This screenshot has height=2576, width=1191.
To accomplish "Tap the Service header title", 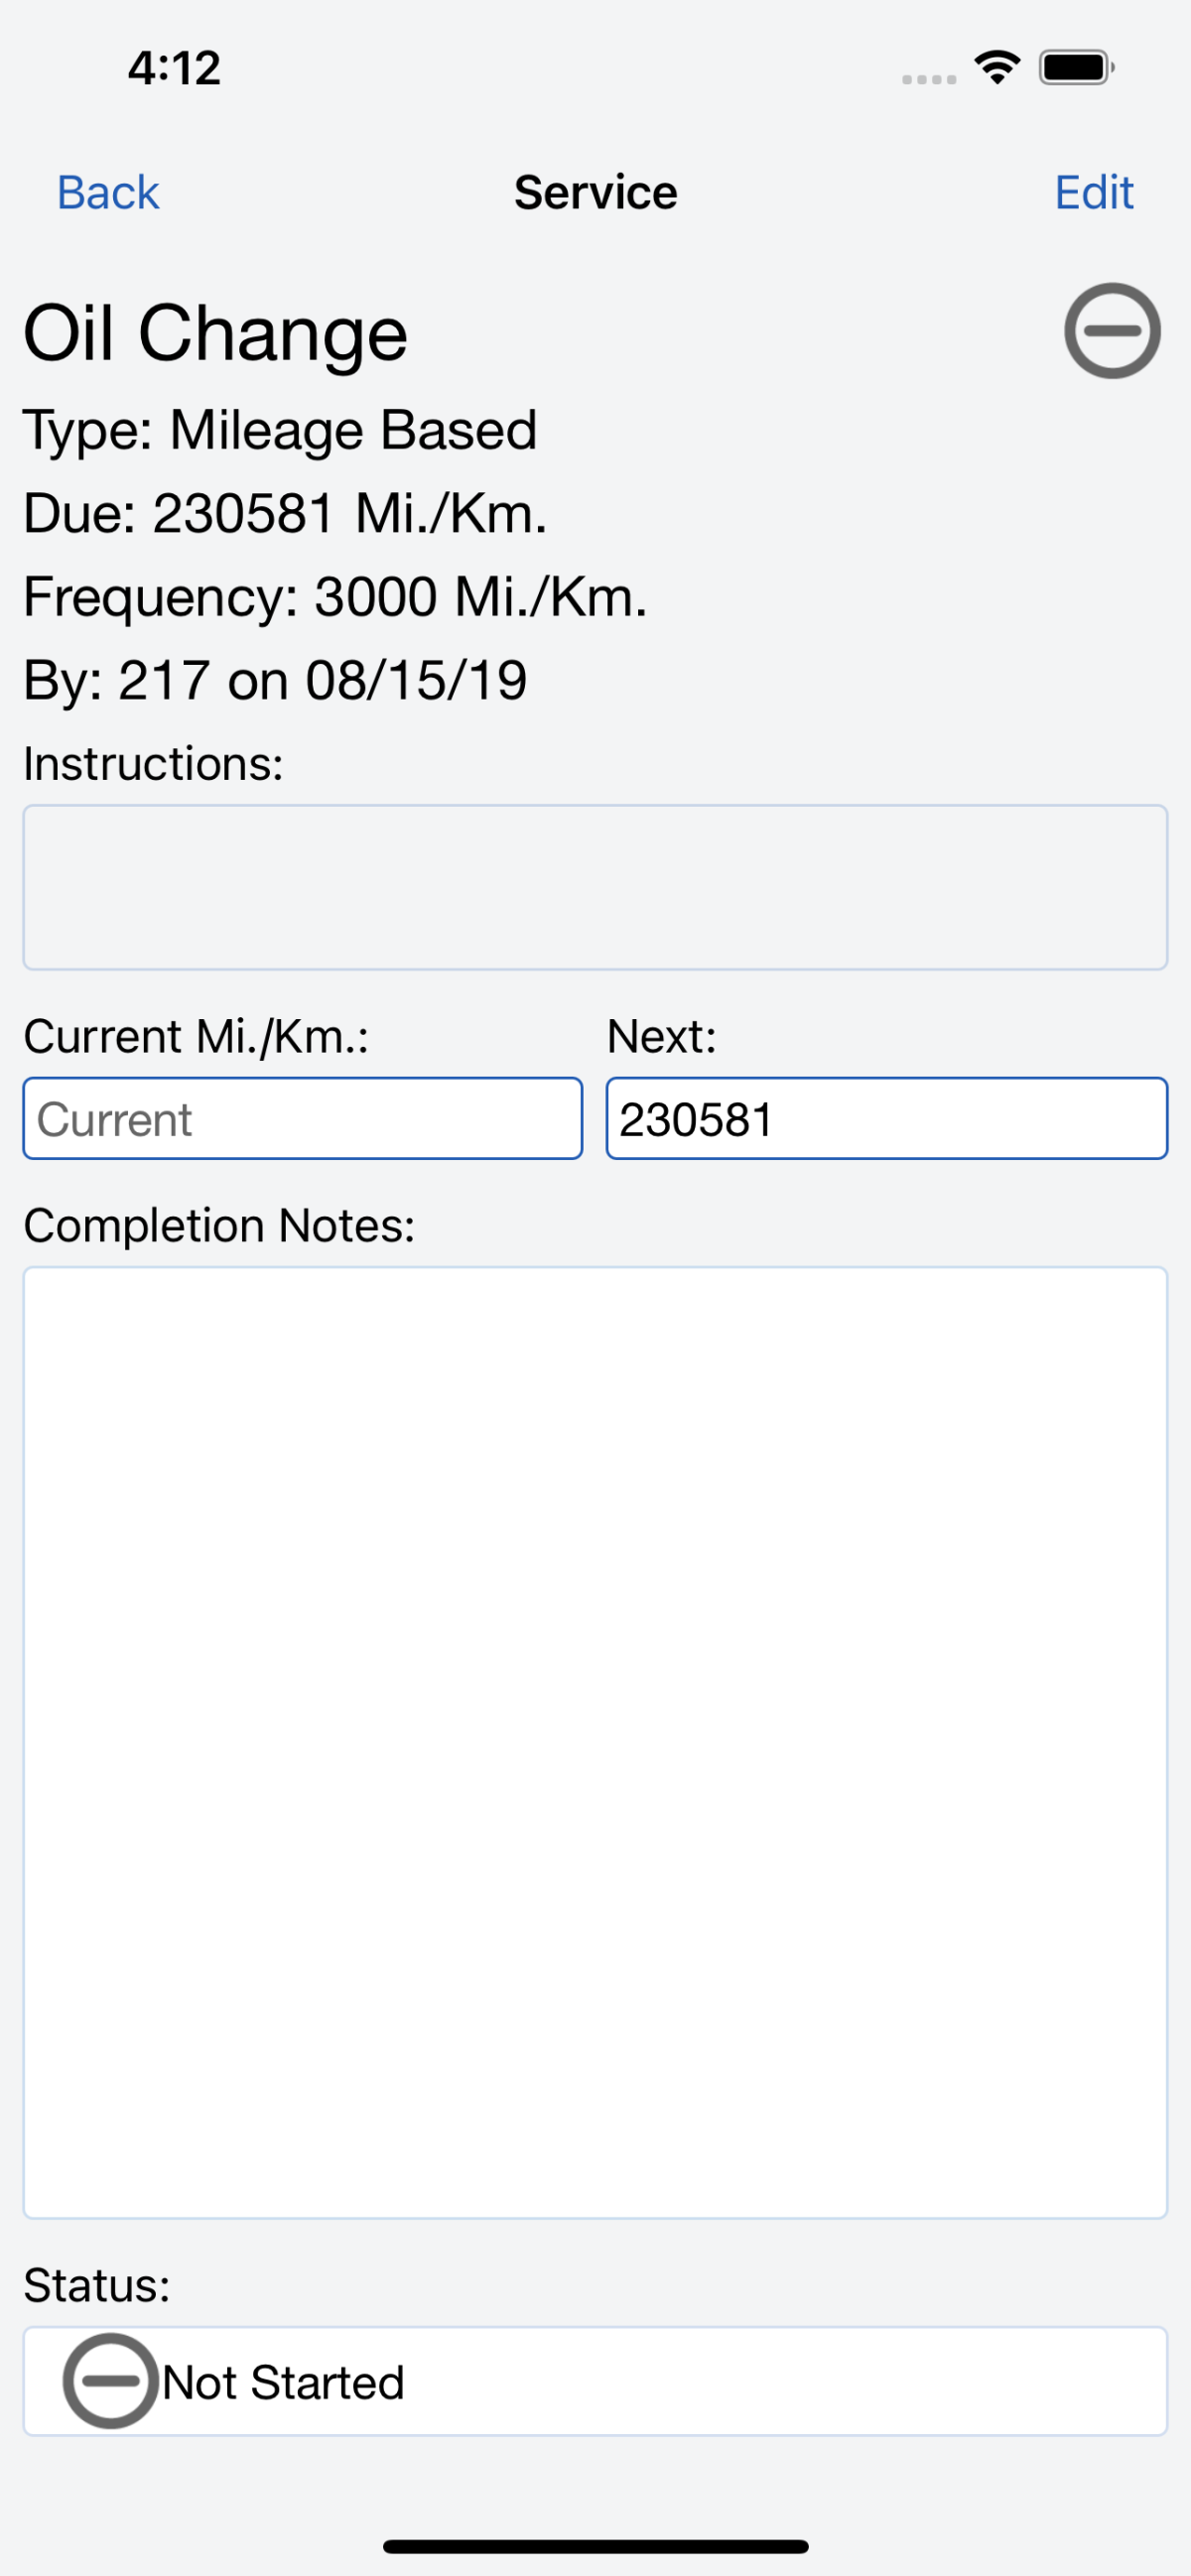I will click(x=596, y=192).
